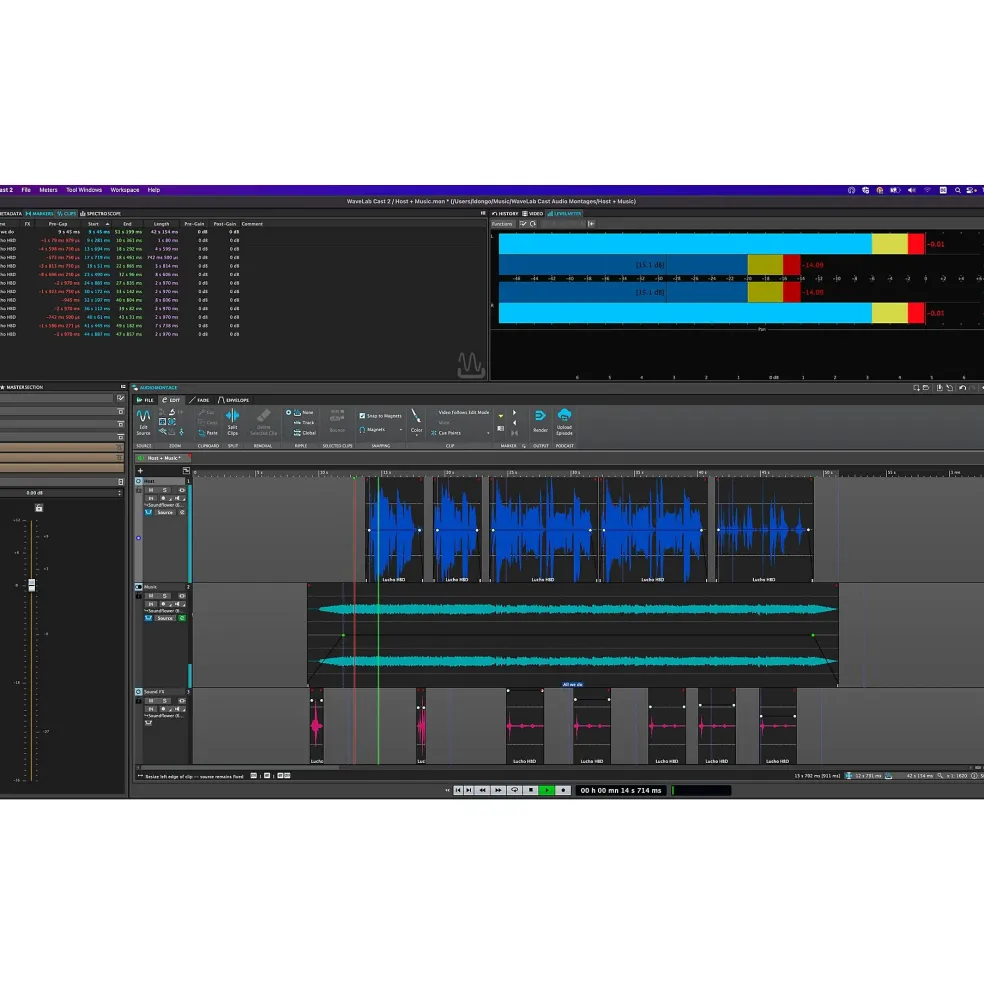Select the Track ripple option

303,423
